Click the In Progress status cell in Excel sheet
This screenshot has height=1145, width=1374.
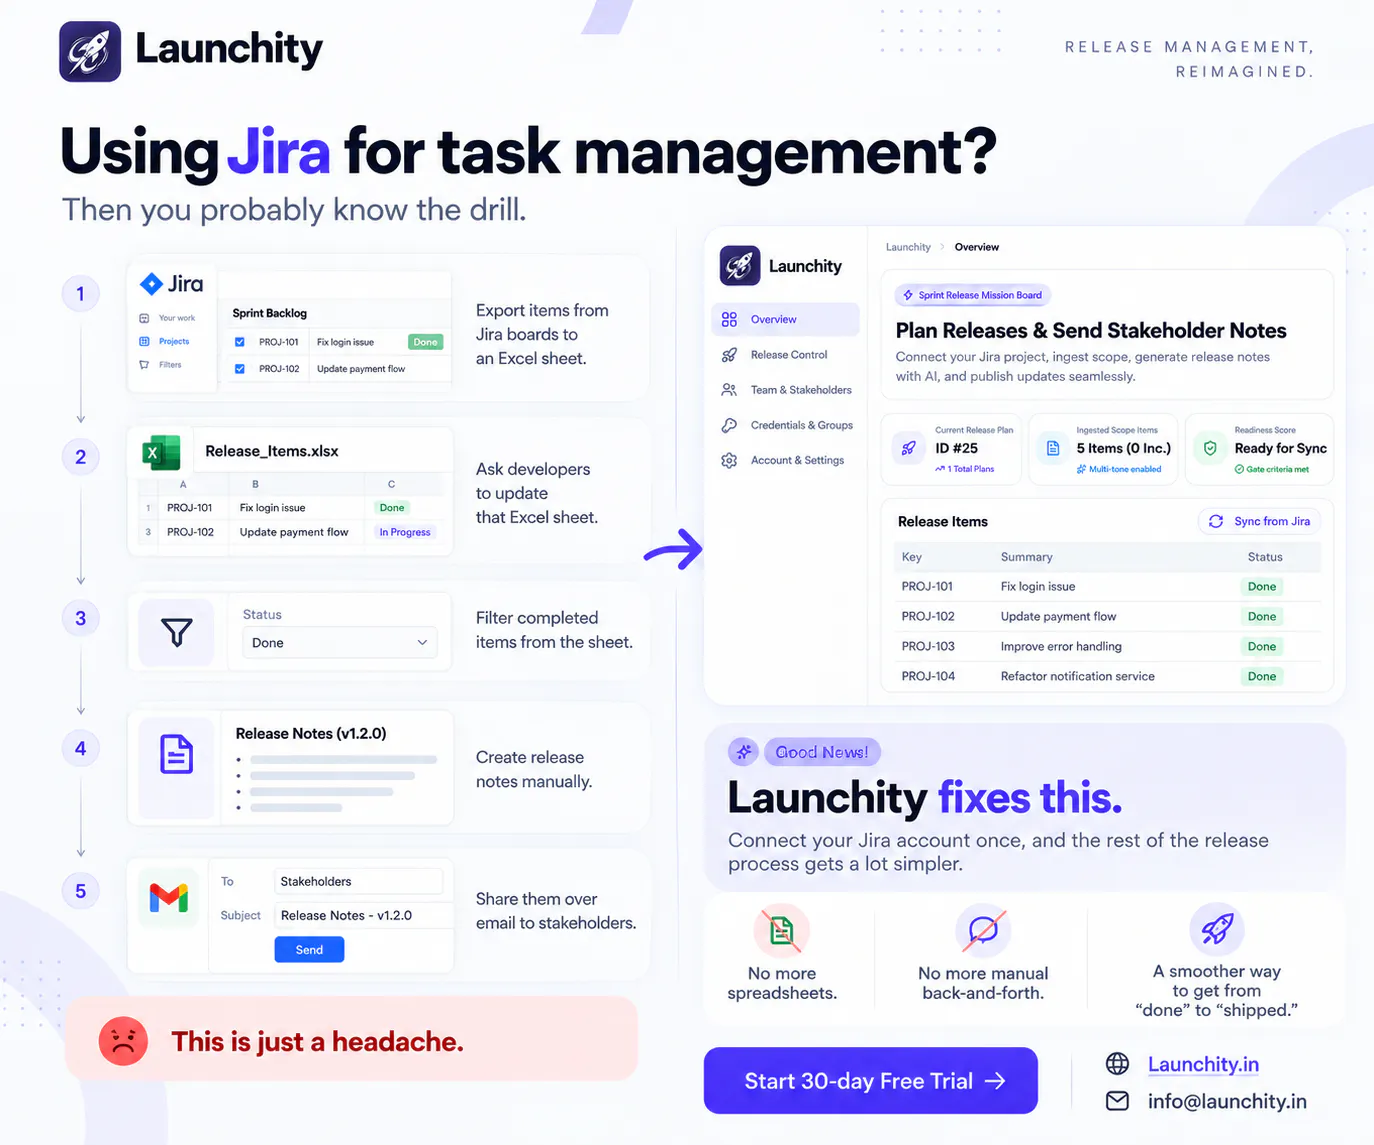pyautogui.click(x=405, y=532)
